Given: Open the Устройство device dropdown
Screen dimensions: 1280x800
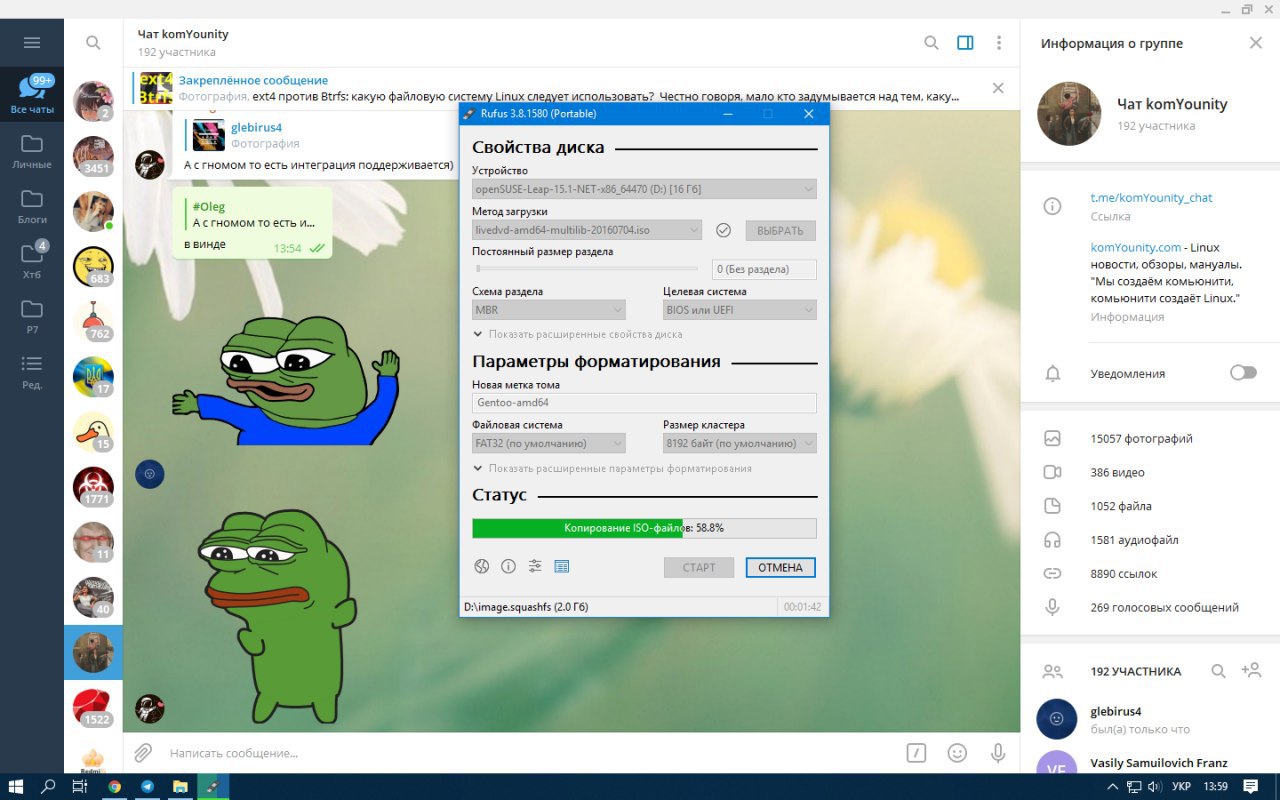Looking at the screenshot, I should 644,189.
